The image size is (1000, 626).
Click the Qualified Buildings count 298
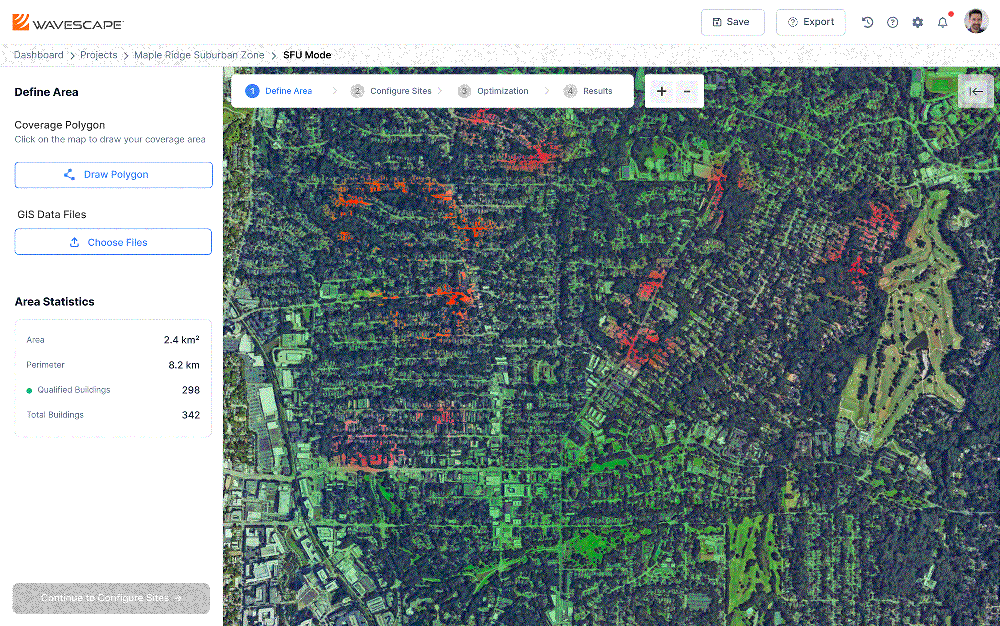click(x=191, y=390)
